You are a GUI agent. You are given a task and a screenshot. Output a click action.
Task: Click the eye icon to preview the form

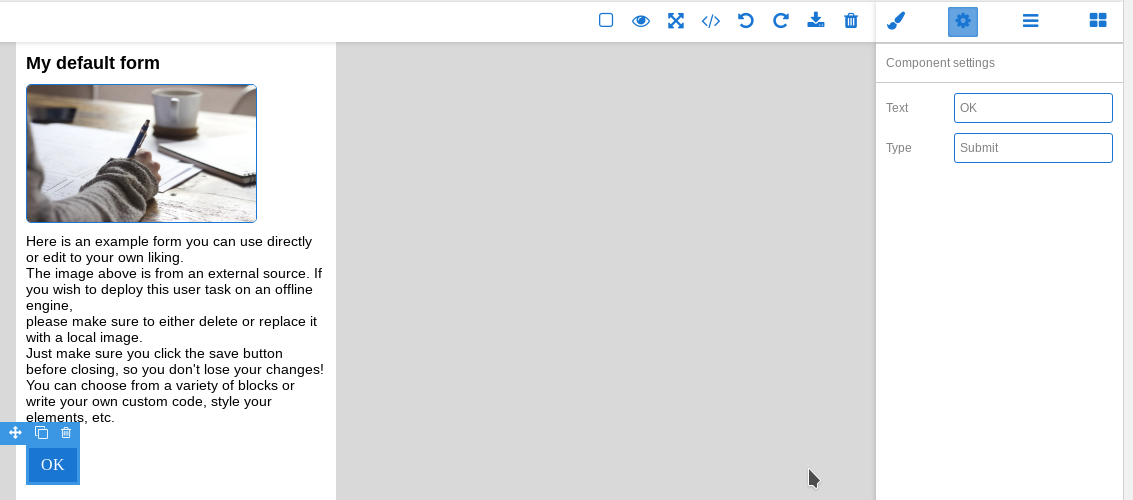pyautogui.click(x=641, y=20)
